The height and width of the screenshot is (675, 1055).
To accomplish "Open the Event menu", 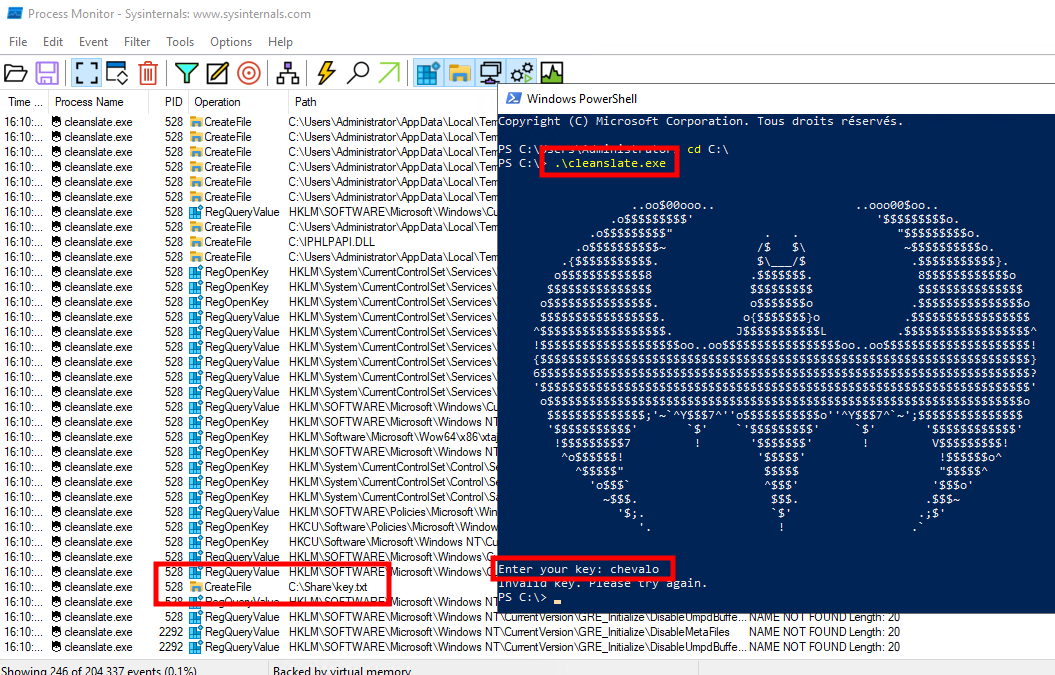I will pyautogui.click(x=93, y=42).
